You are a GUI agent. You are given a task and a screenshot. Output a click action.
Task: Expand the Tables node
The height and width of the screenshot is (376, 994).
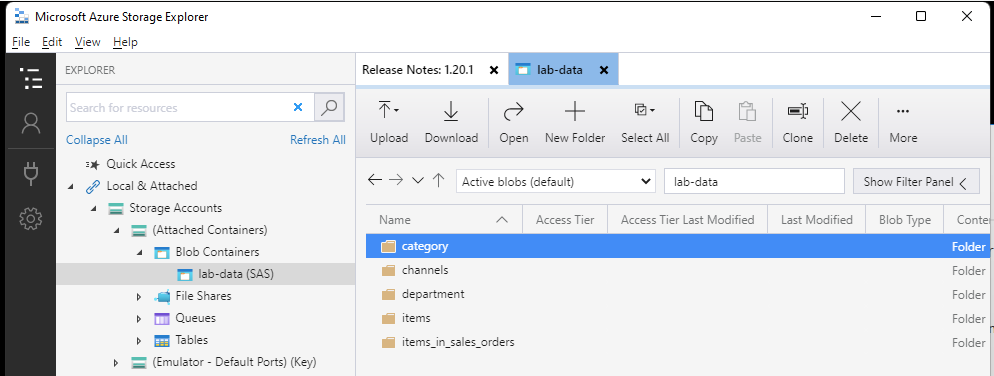(x=139, y=340)
